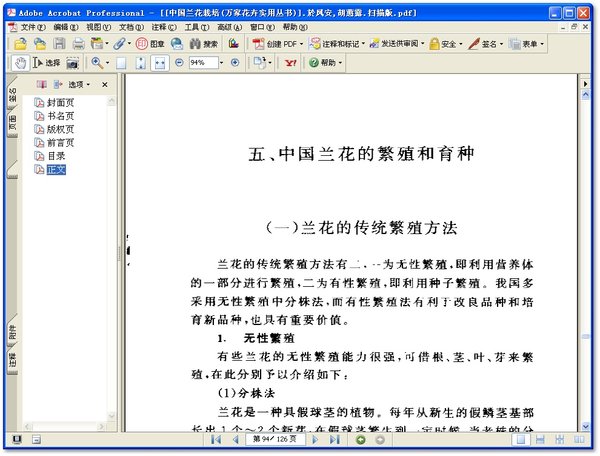The height and width of the screenshot is (456, 600).
Task: Open the 附件 attachments side tab
Action: (x=12, y=332)
